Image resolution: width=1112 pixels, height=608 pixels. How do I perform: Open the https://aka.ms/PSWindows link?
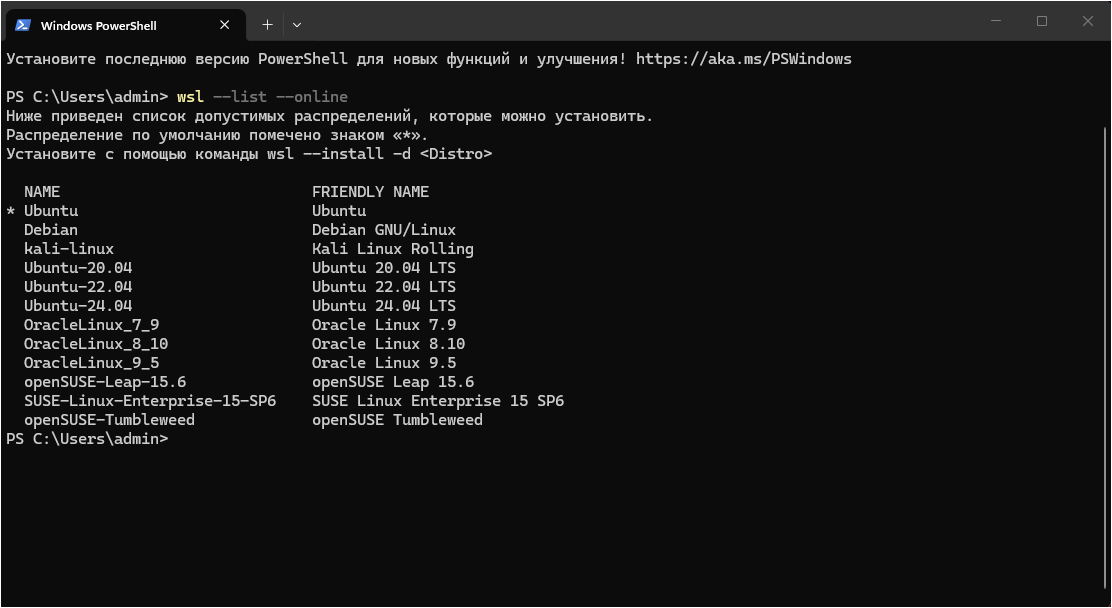coord(743,59)
